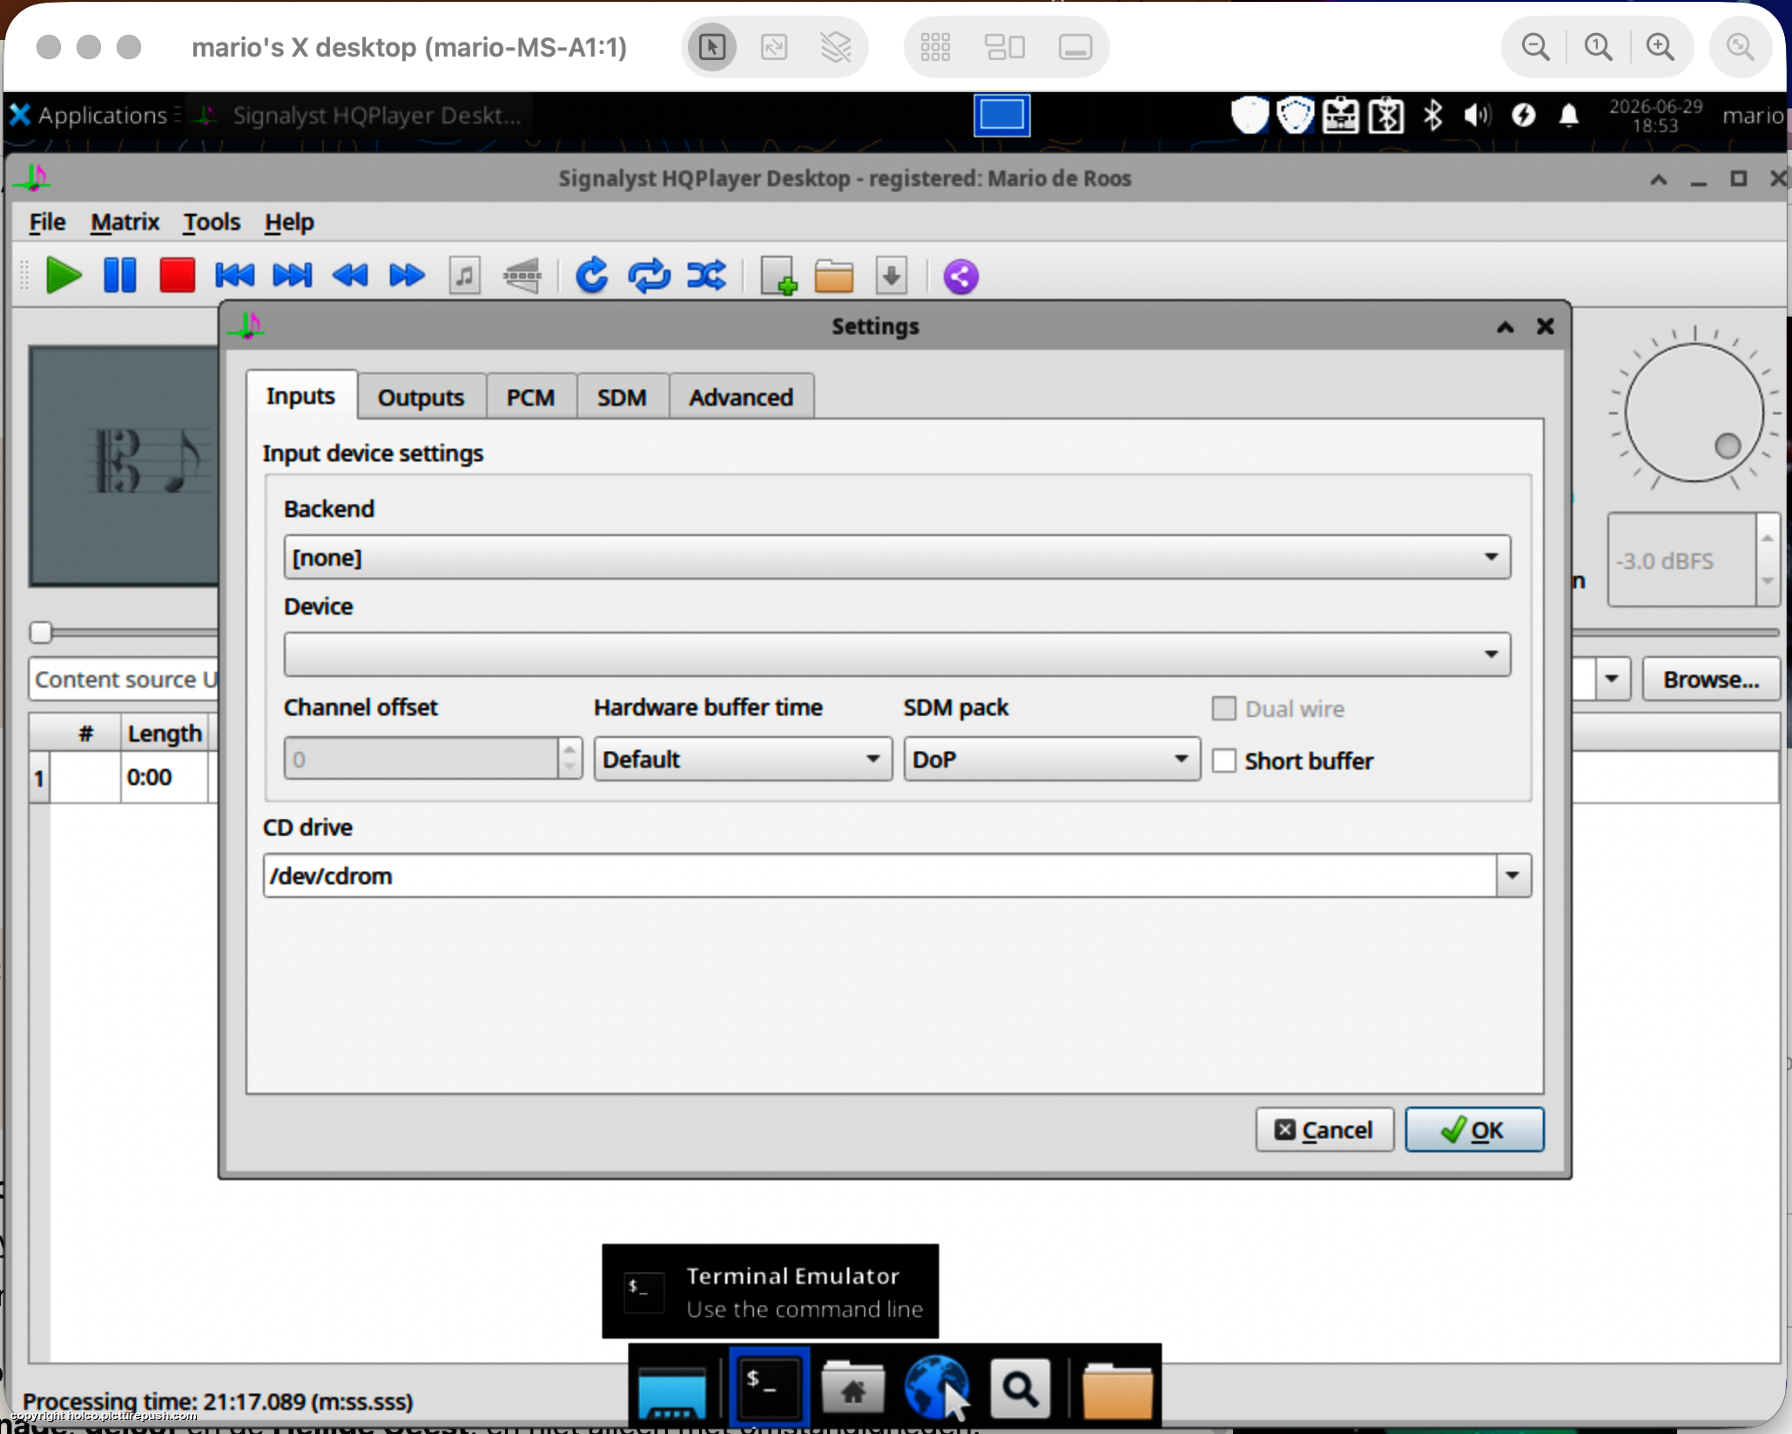
Task: Open the home folder dock icon
Action: coord(852,1388)
